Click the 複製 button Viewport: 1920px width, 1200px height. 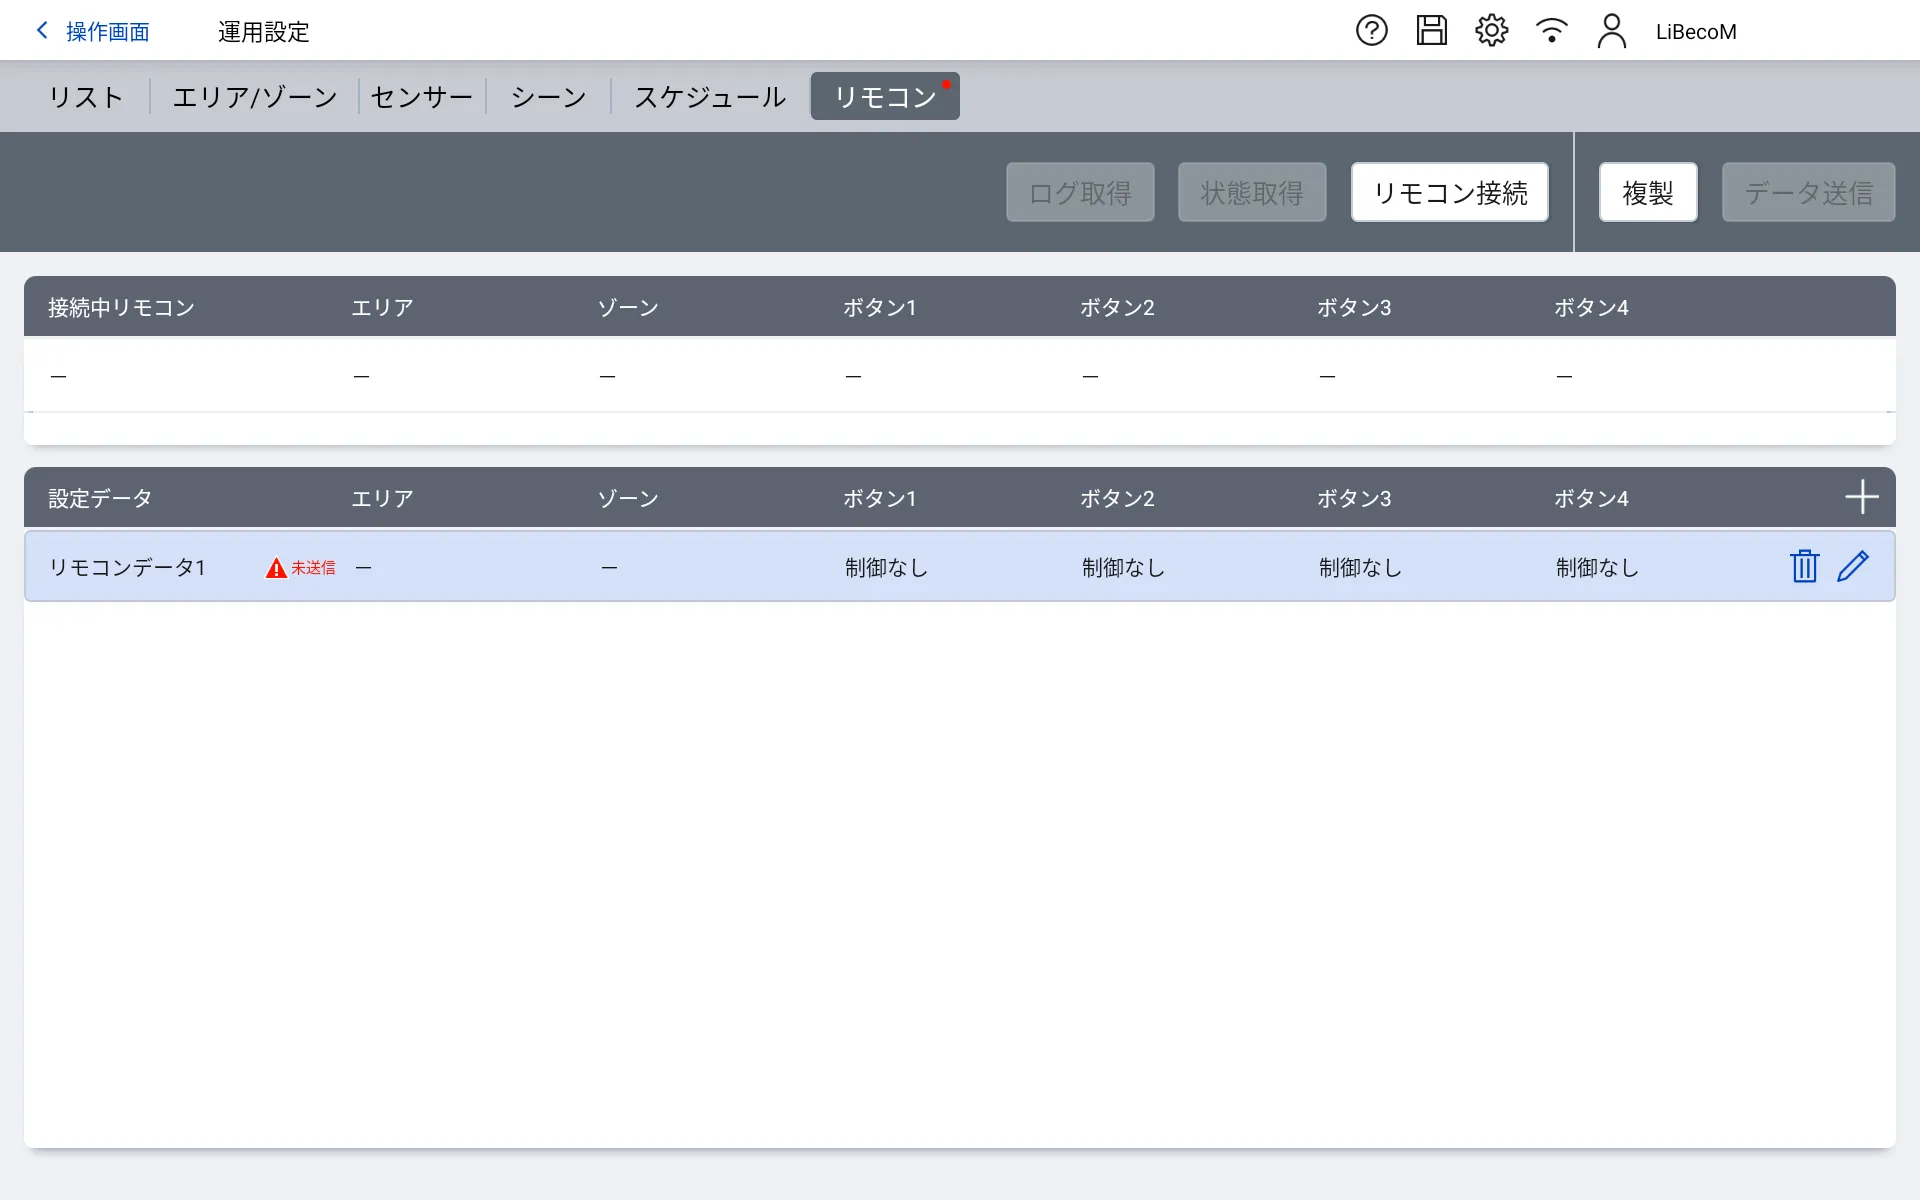(x=1647, y=192)
